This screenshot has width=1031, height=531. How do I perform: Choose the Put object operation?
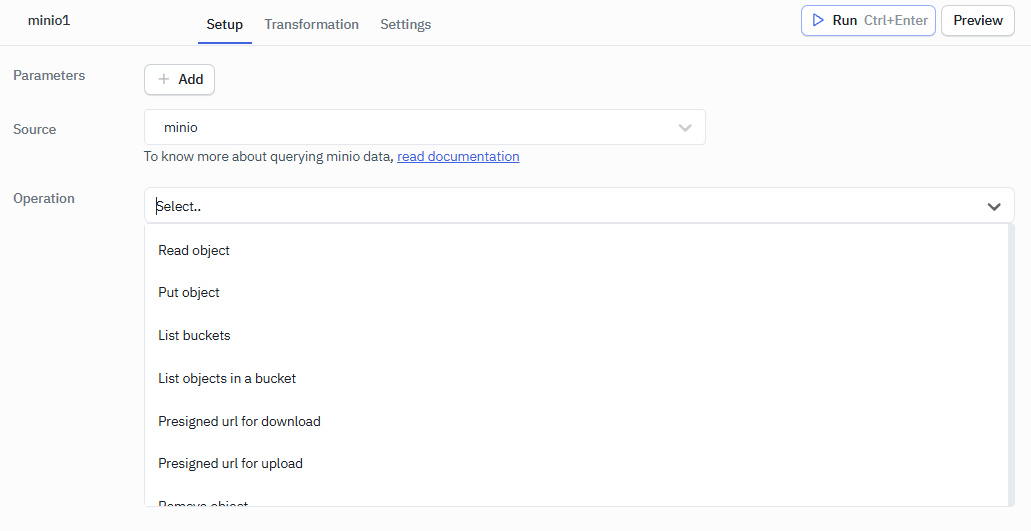point(189,292)
